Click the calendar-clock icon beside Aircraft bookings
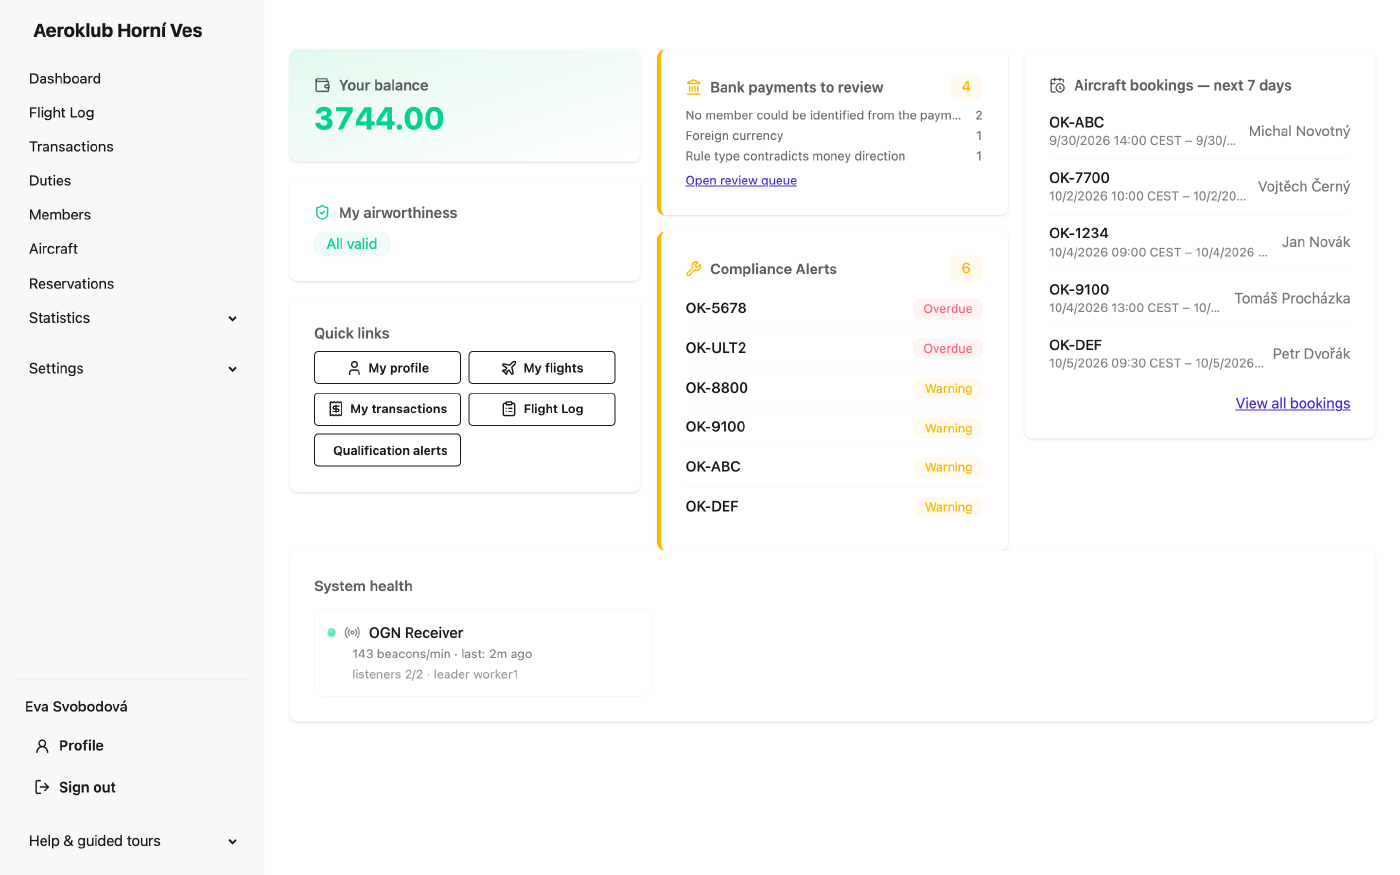1400x875 pixels. (1057, 86)
